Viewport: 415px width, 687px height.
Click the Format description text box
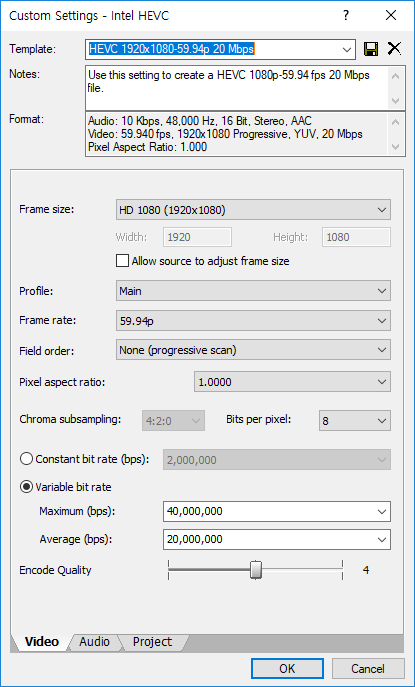(x=237, y=135)
